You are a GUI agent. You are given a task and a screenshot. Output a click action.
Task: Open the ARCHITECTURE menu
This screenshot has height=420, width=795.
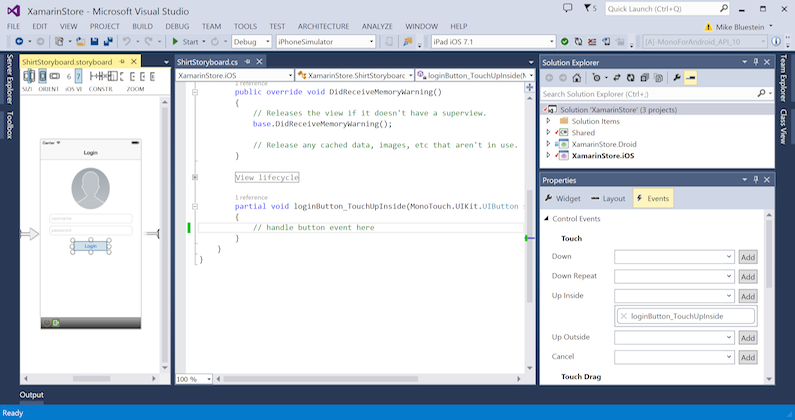click(x=323, y=26)
